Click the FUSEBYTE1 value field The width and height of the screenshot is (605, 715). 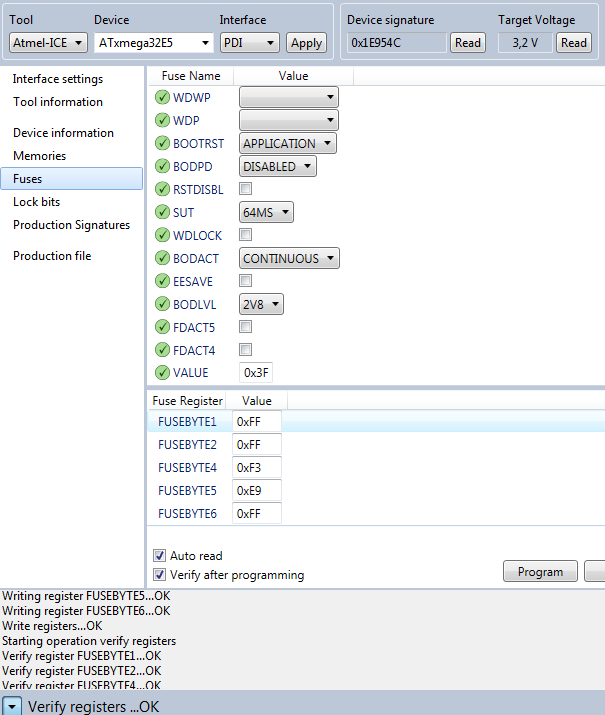pyautogui.click(x=257, y=421)
